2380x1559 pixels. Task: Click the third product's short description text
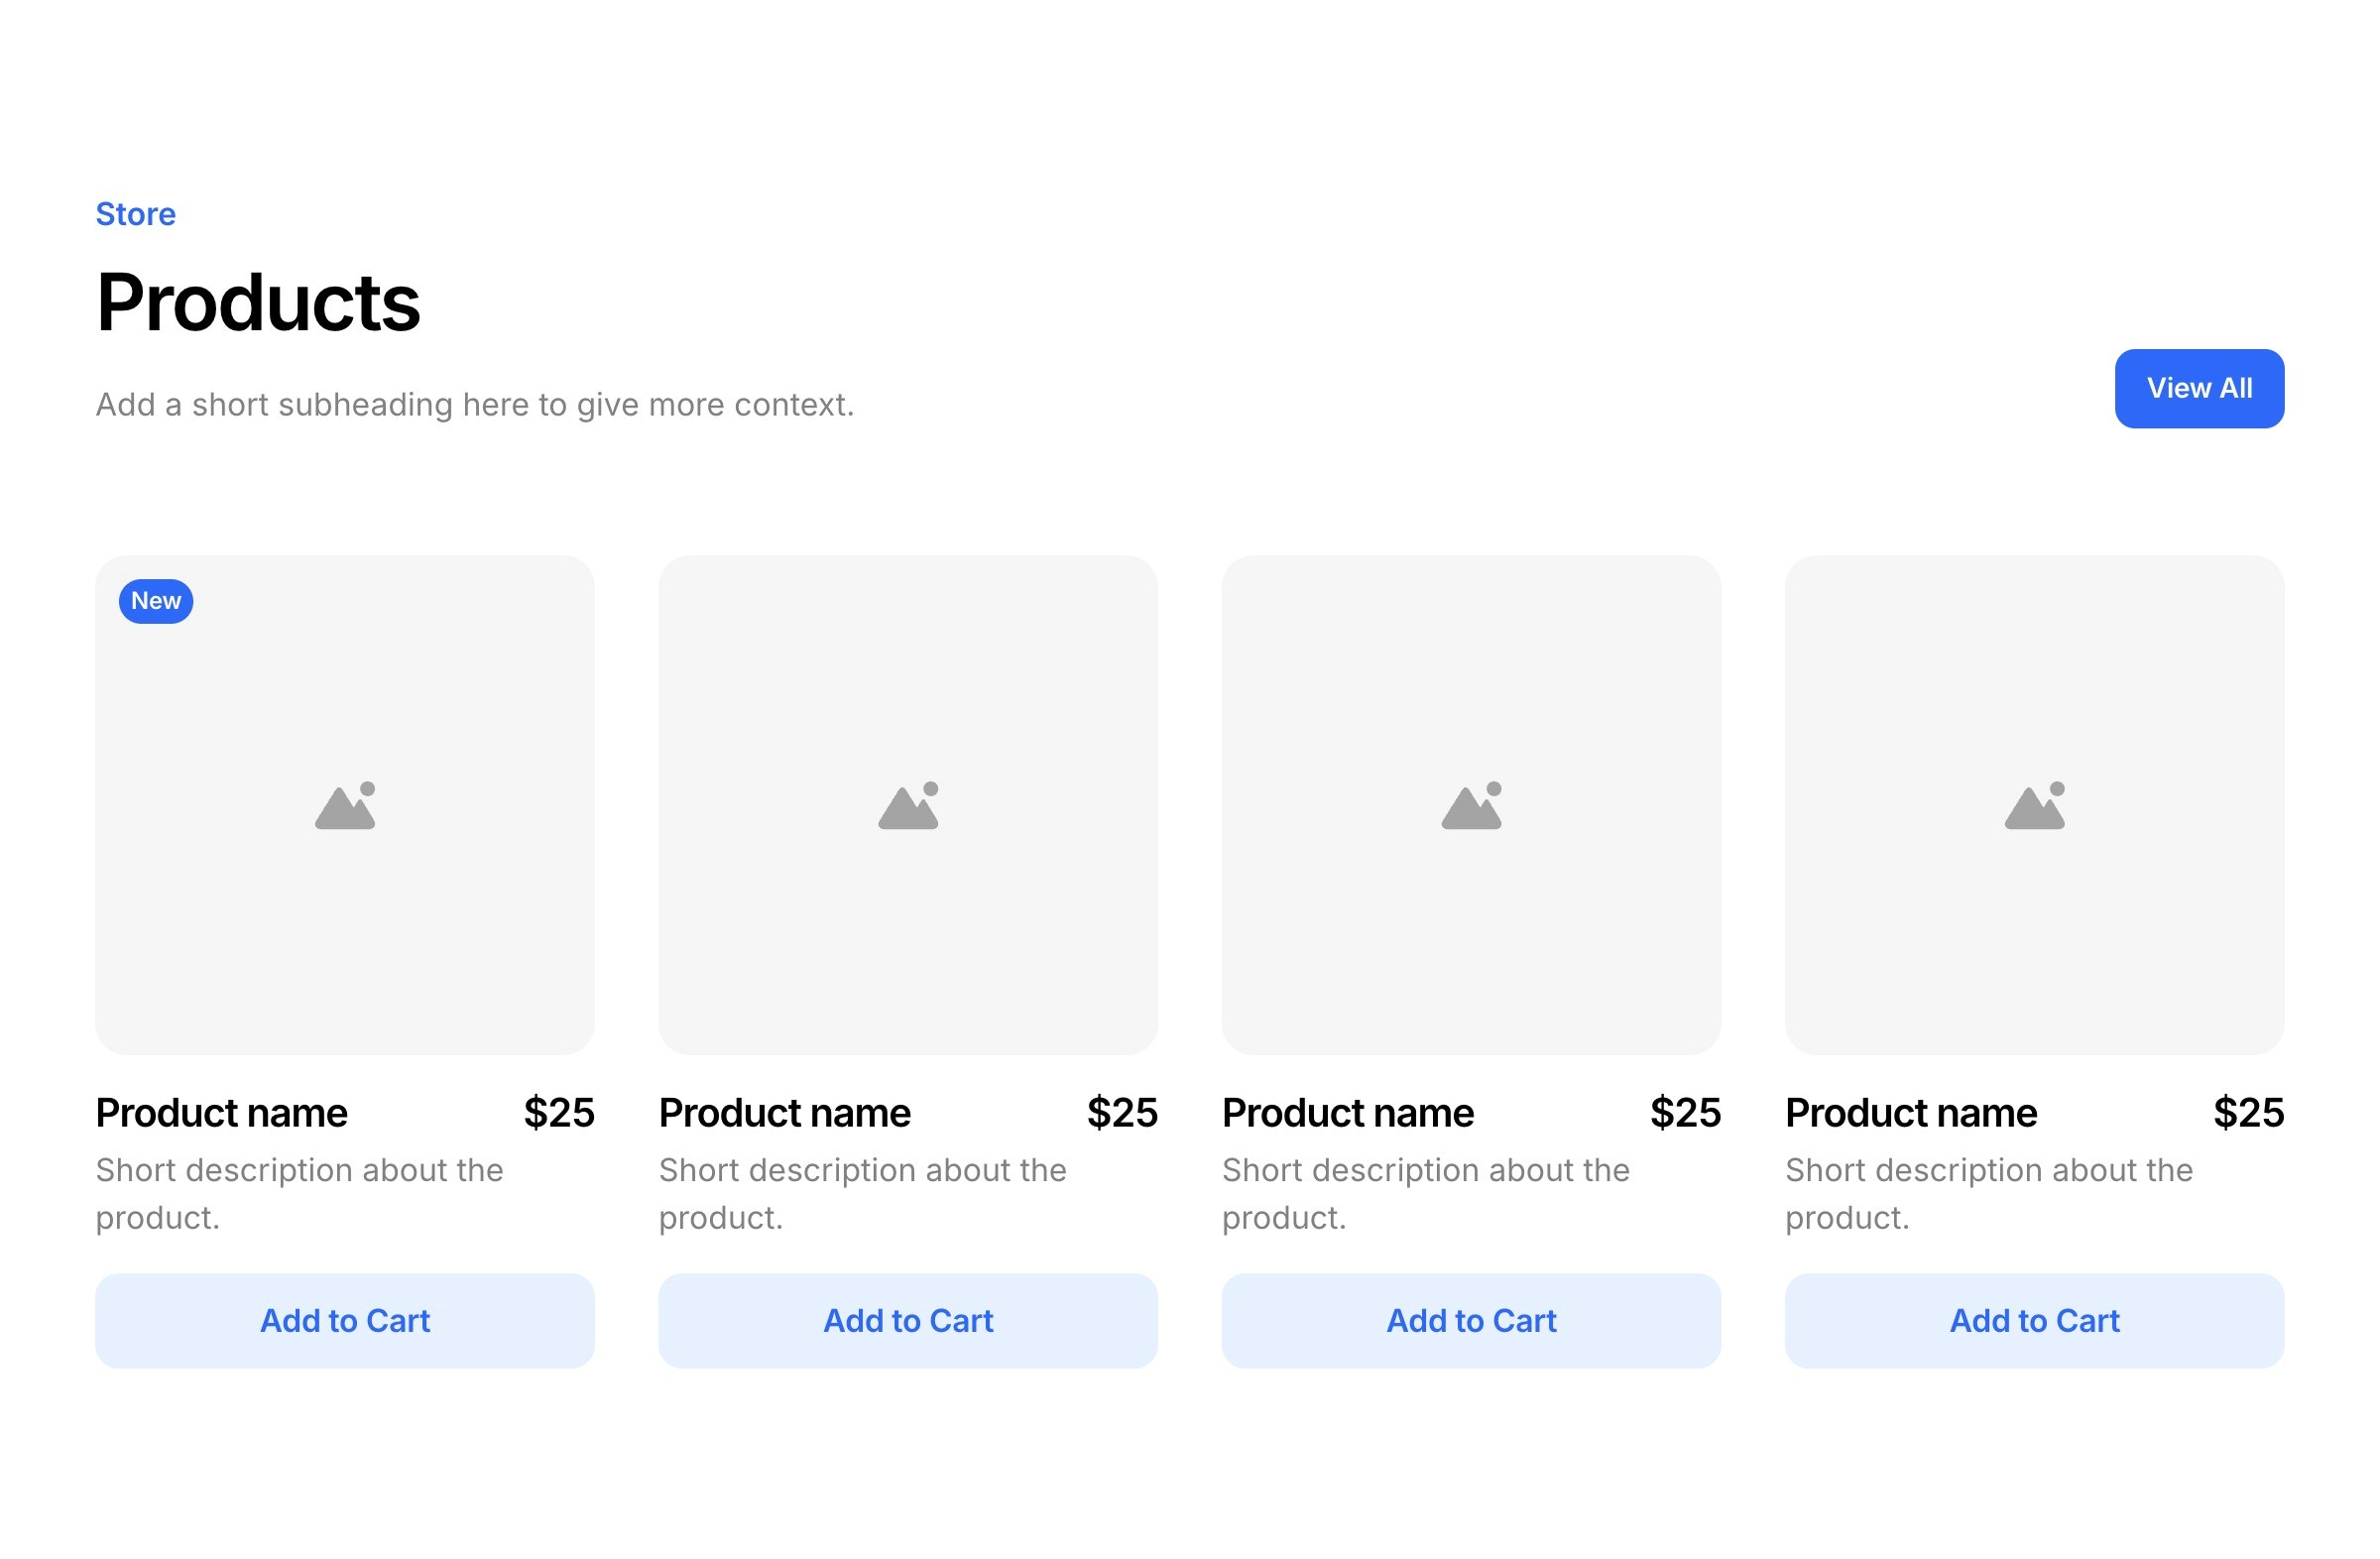click(x=1425, y=1193)
